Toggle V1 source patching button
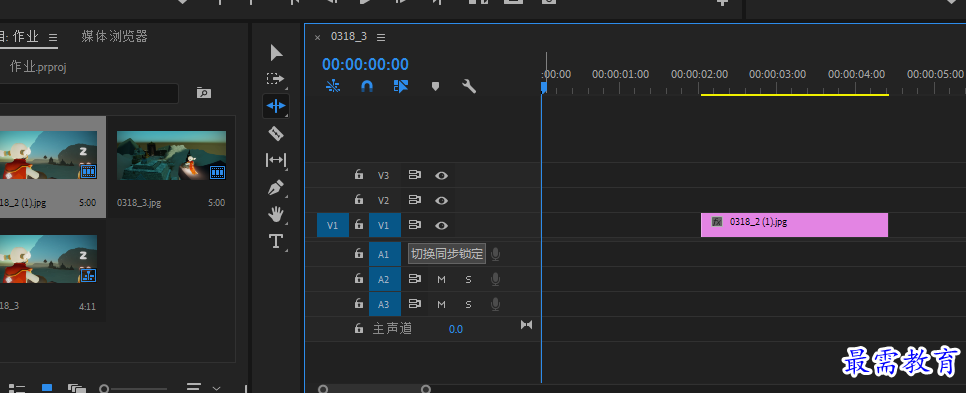Image resolution: width=966 pixels, height=393 pixels. point(333,225)
